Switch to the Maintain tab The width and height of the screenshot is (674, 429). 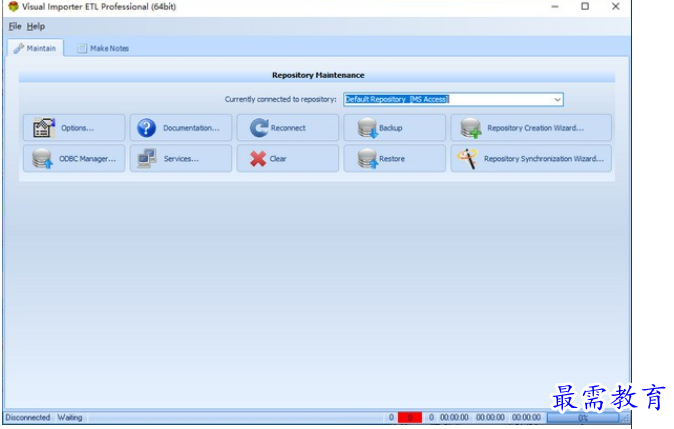click(36, 48)
